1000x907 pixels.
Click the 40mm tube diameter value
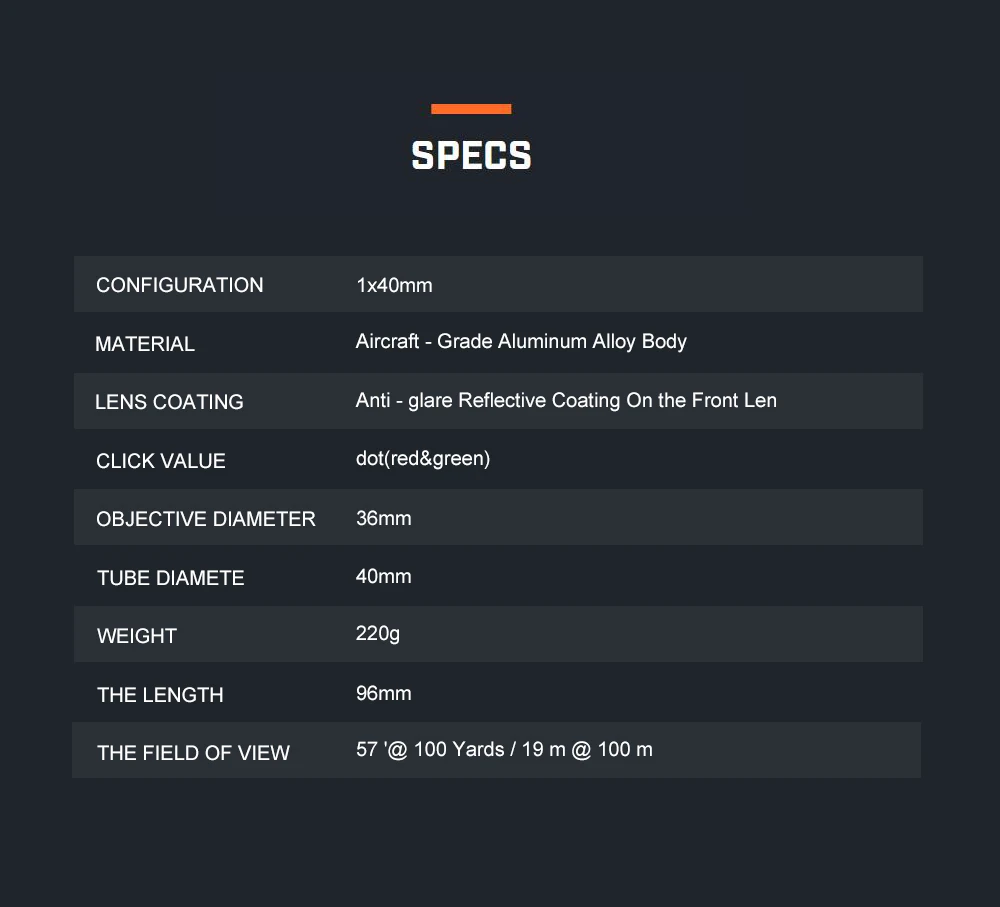[383, 576]
